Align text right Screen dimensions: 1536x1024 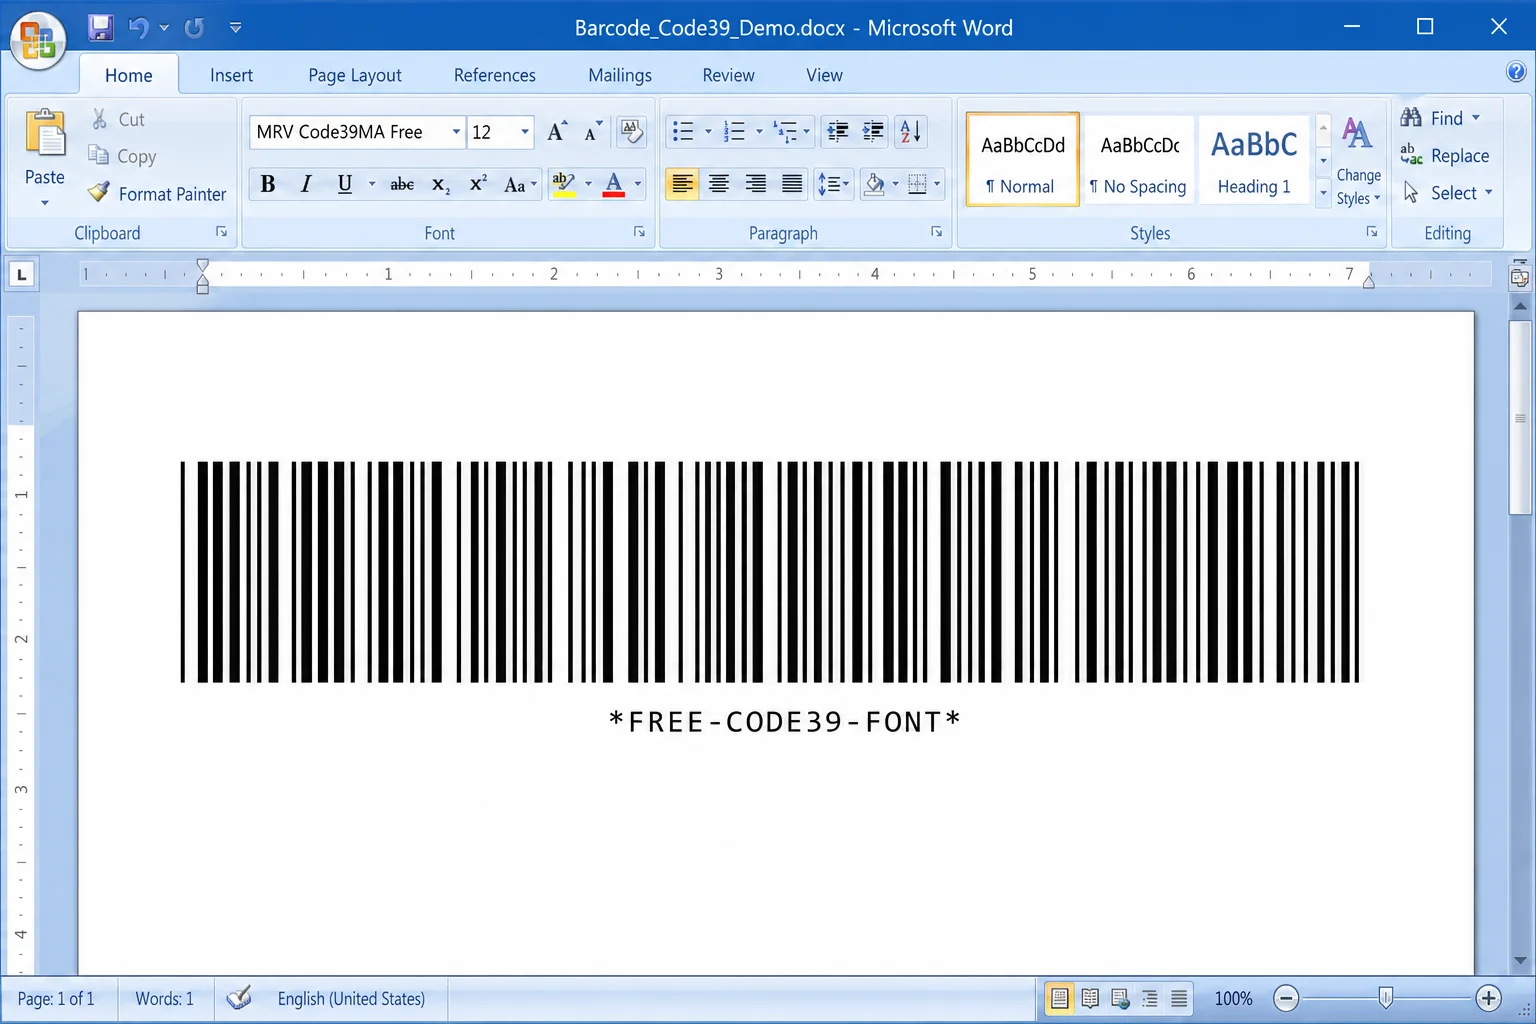click(756, 184)
